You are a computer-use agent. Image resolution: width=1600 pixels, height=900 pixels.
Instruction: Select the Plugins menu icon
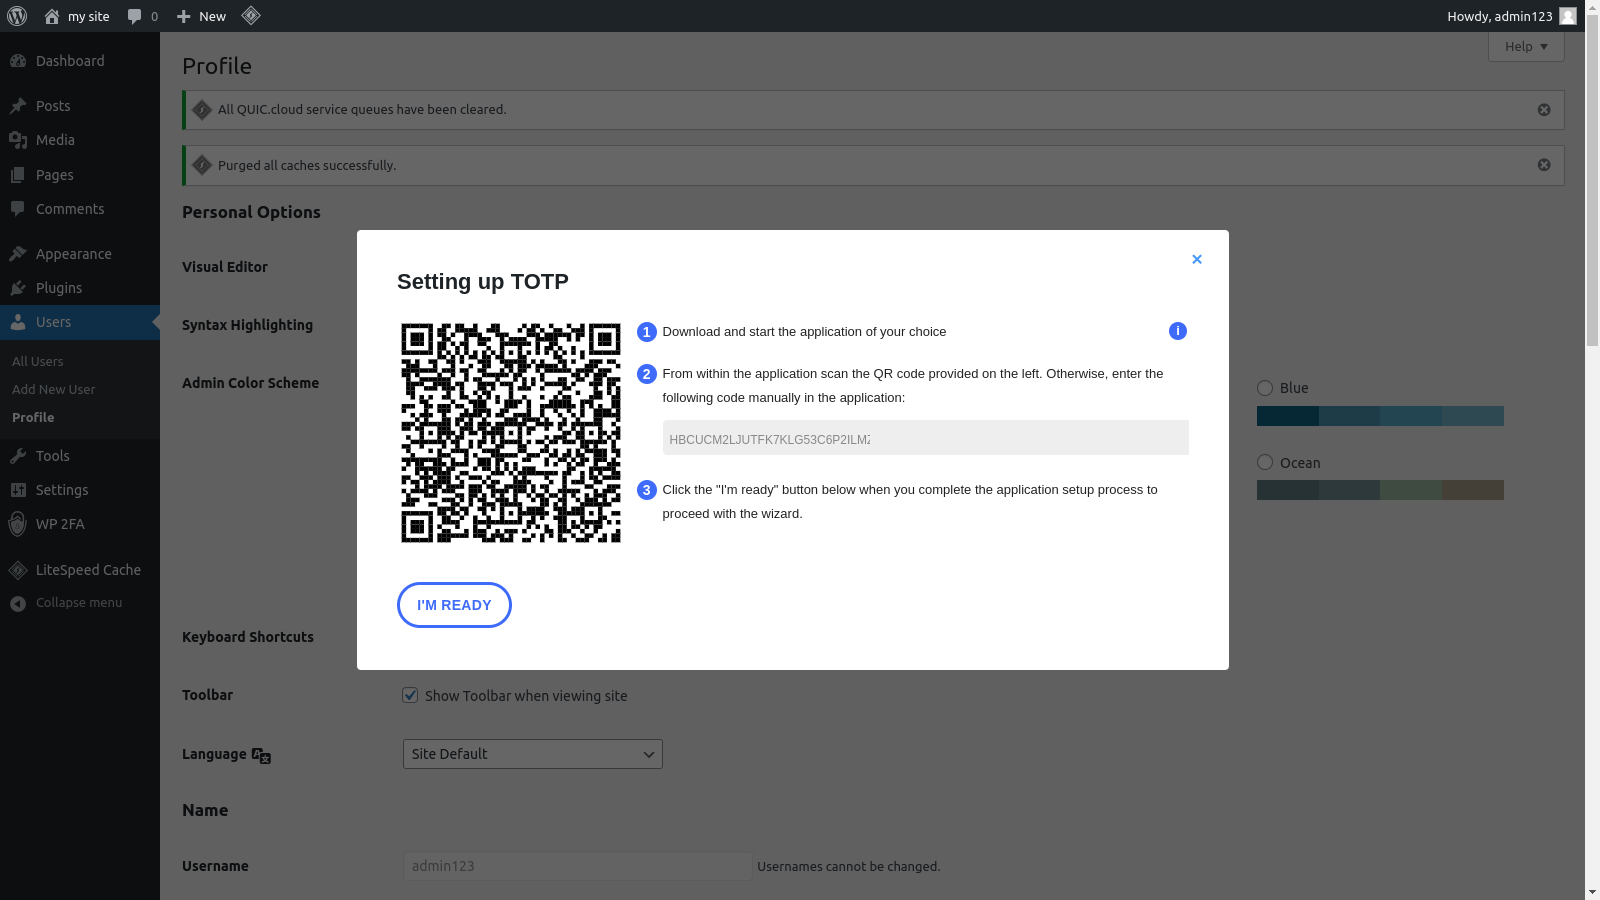pyautogui.click(x=18, y=288)
